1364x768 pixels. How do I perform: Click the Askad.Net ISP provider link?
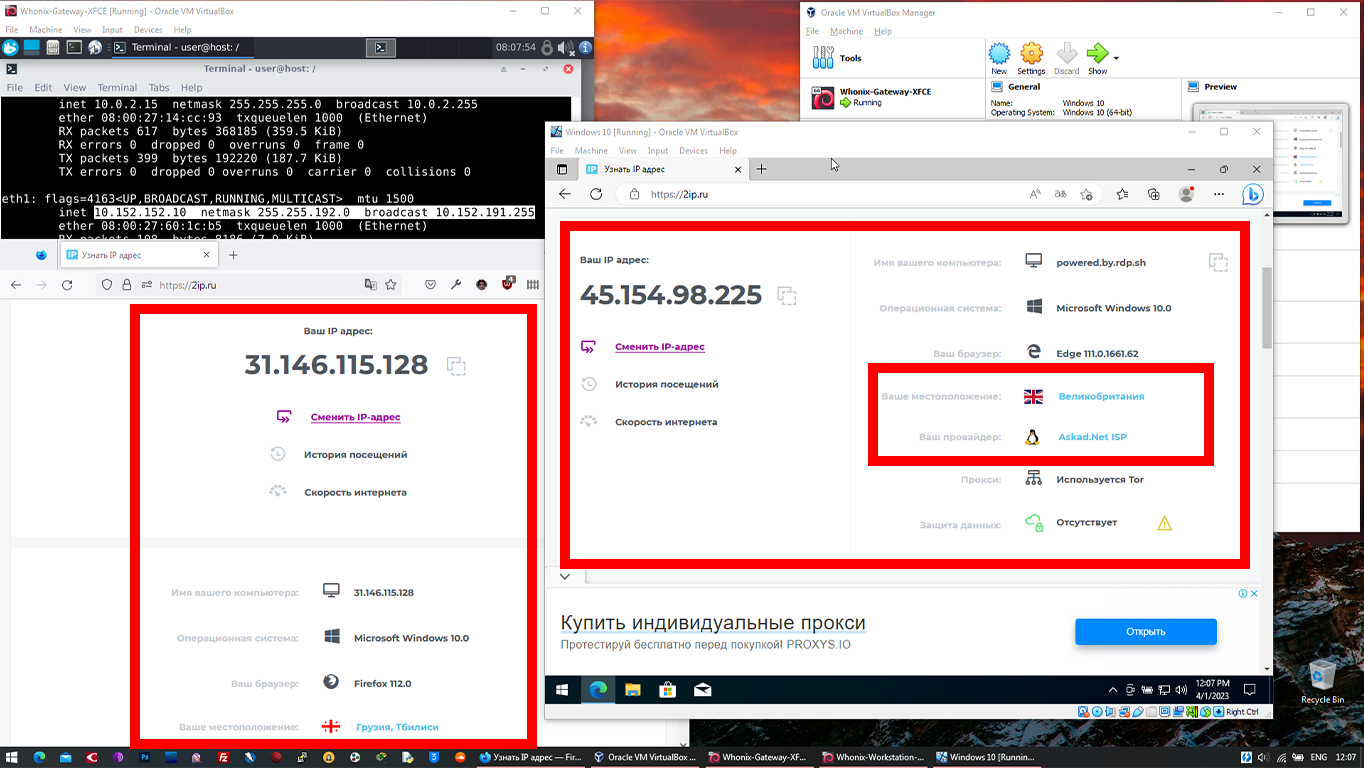tap(1092, 437)
